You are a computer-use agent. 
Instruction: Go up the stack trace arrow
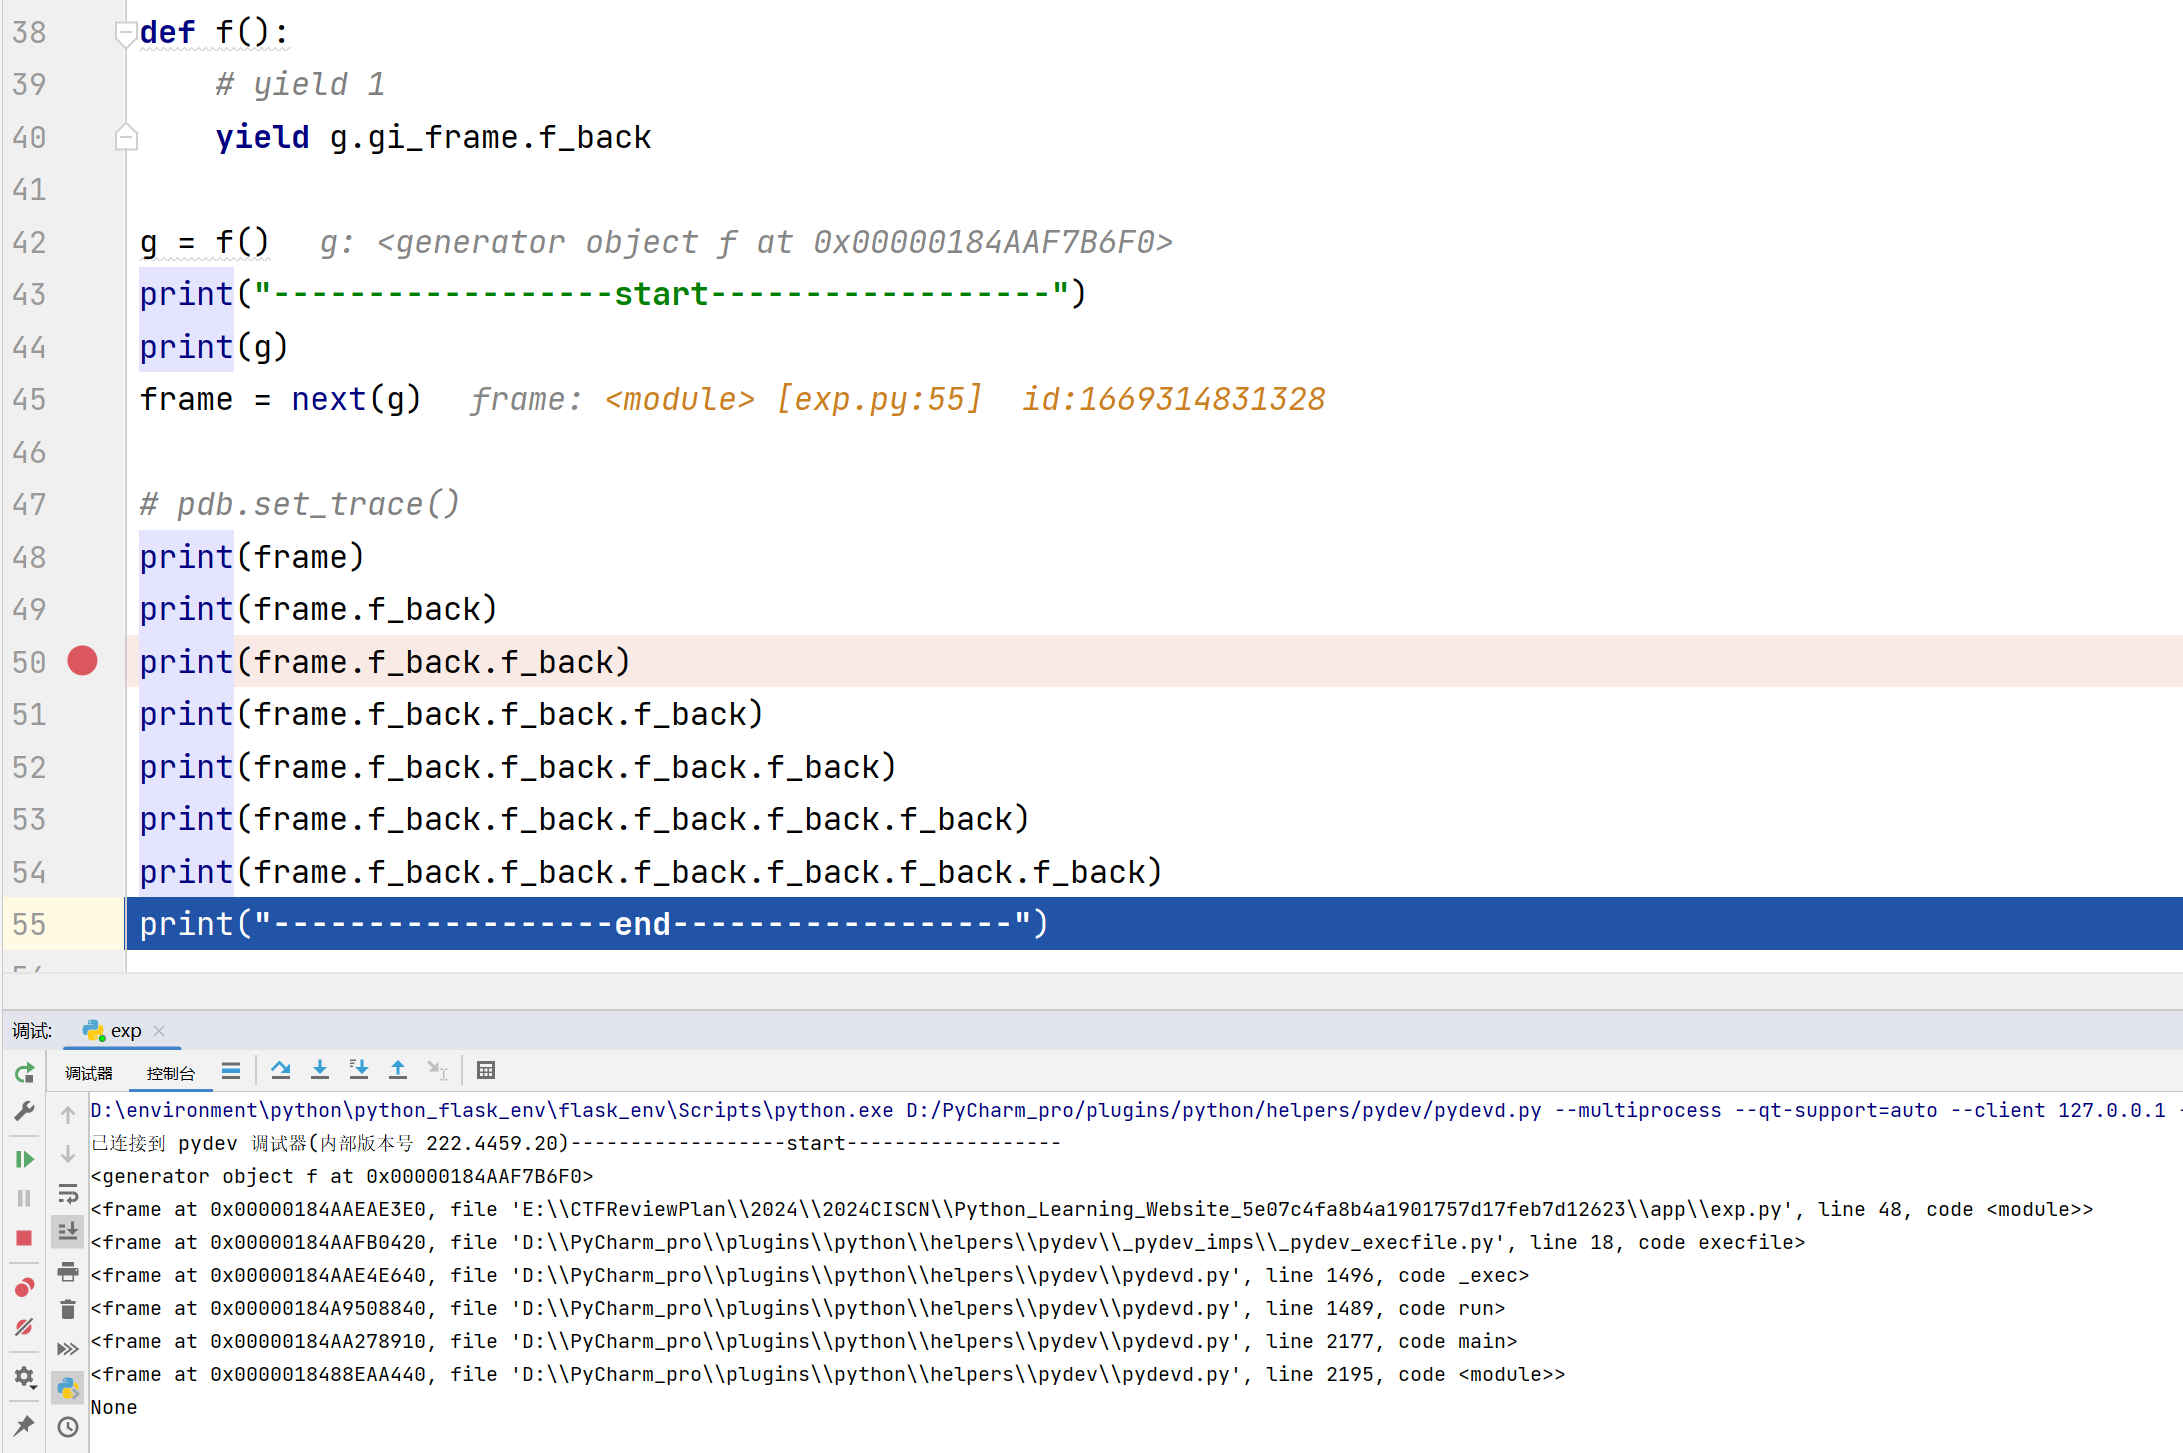click(x=68, y=1115)
